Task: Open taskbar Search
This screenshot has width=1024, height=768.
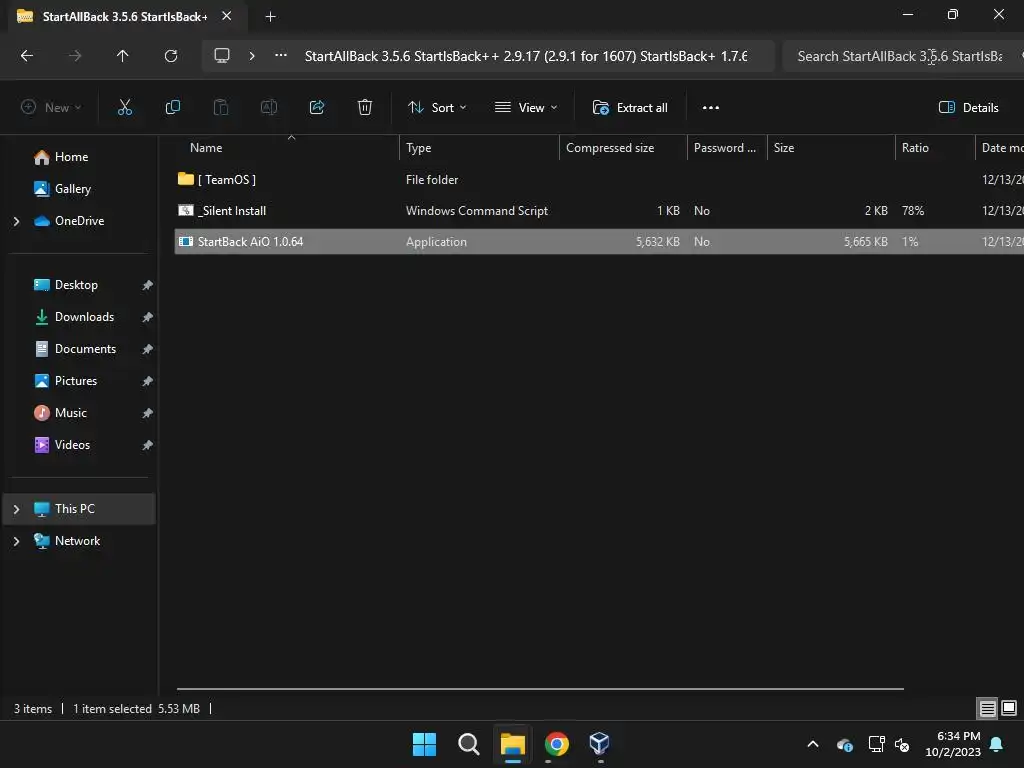Action: click(x=468, y=744)
